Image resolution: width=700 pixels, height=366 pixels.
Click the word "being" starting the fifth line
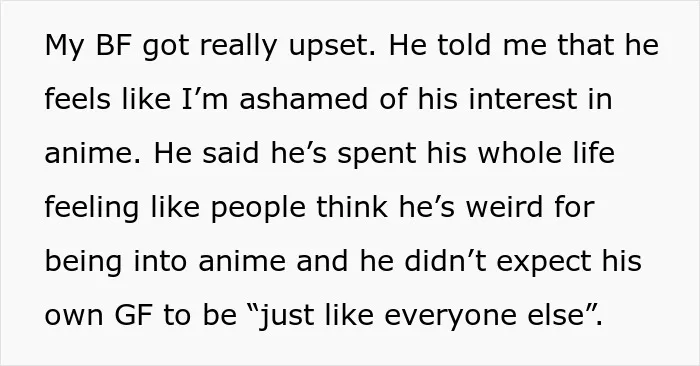83,262
